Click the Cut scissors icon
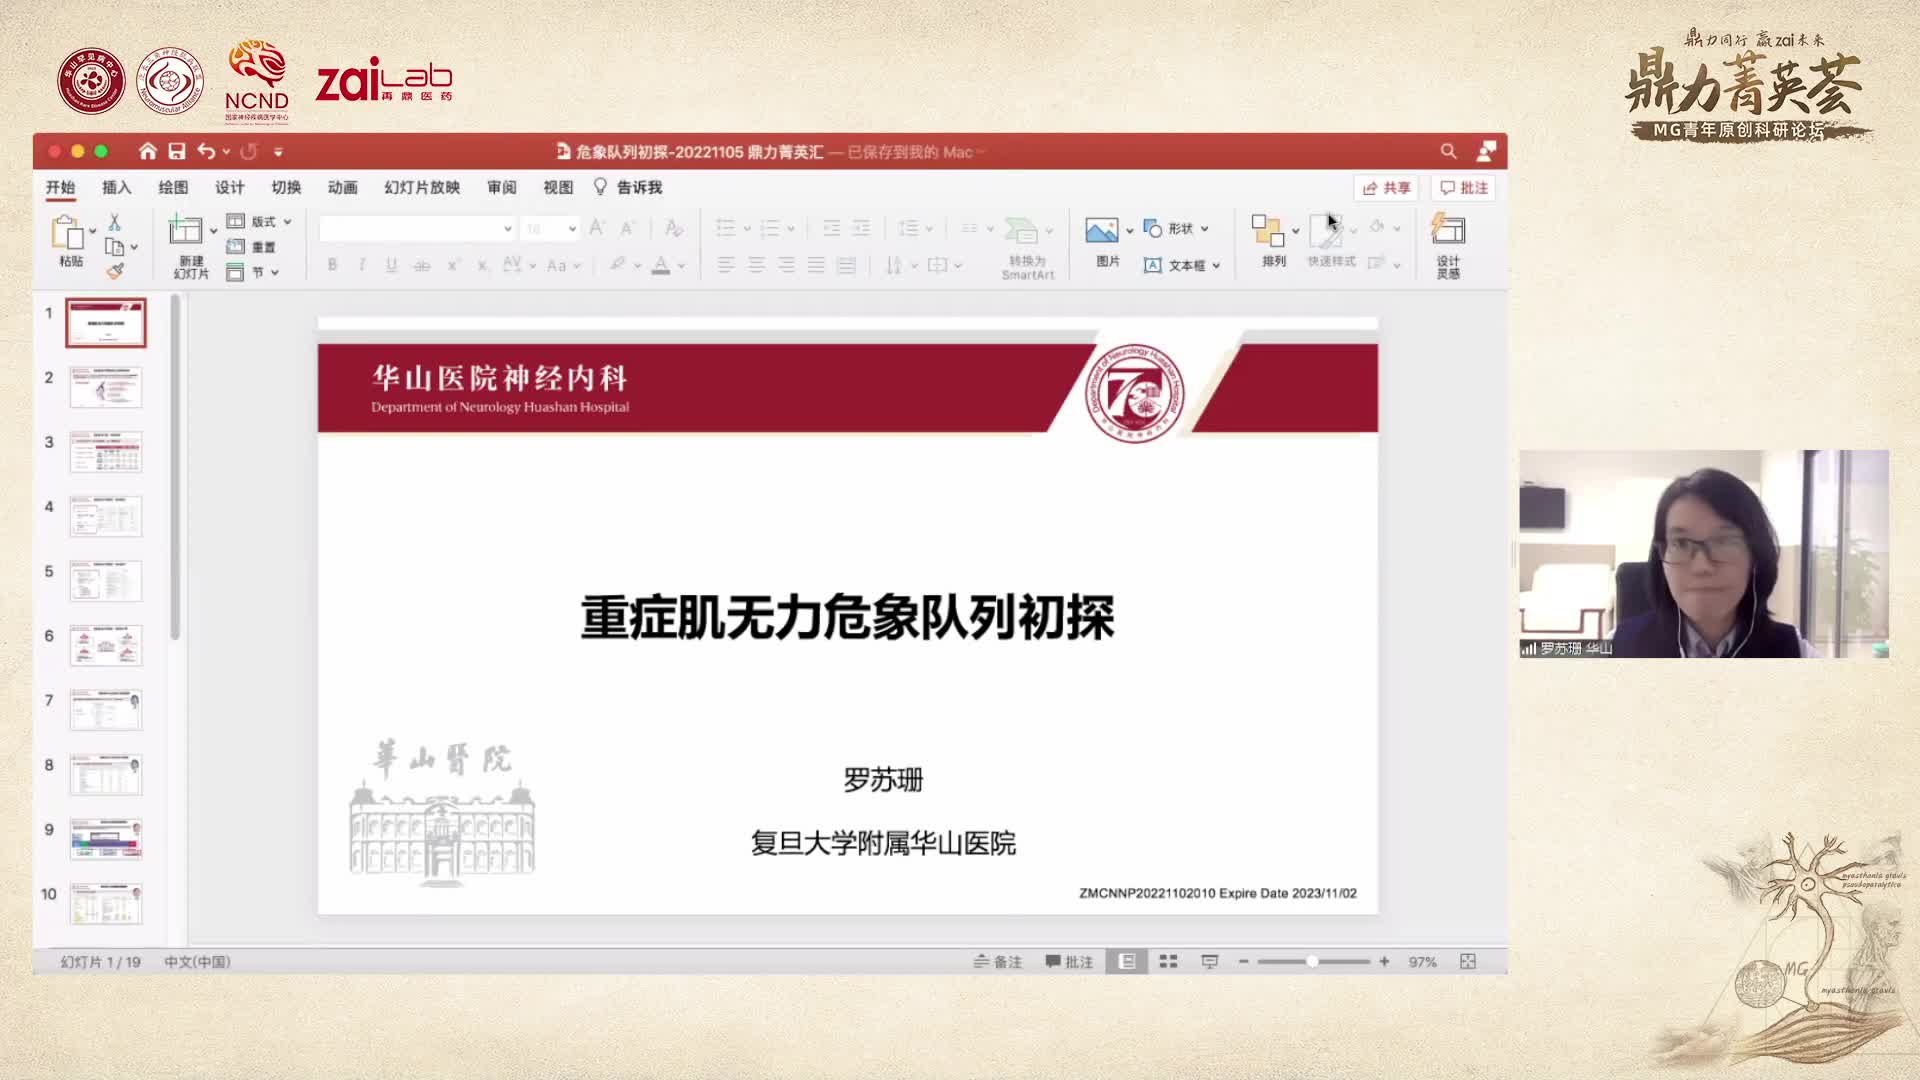 click(114, 222)
